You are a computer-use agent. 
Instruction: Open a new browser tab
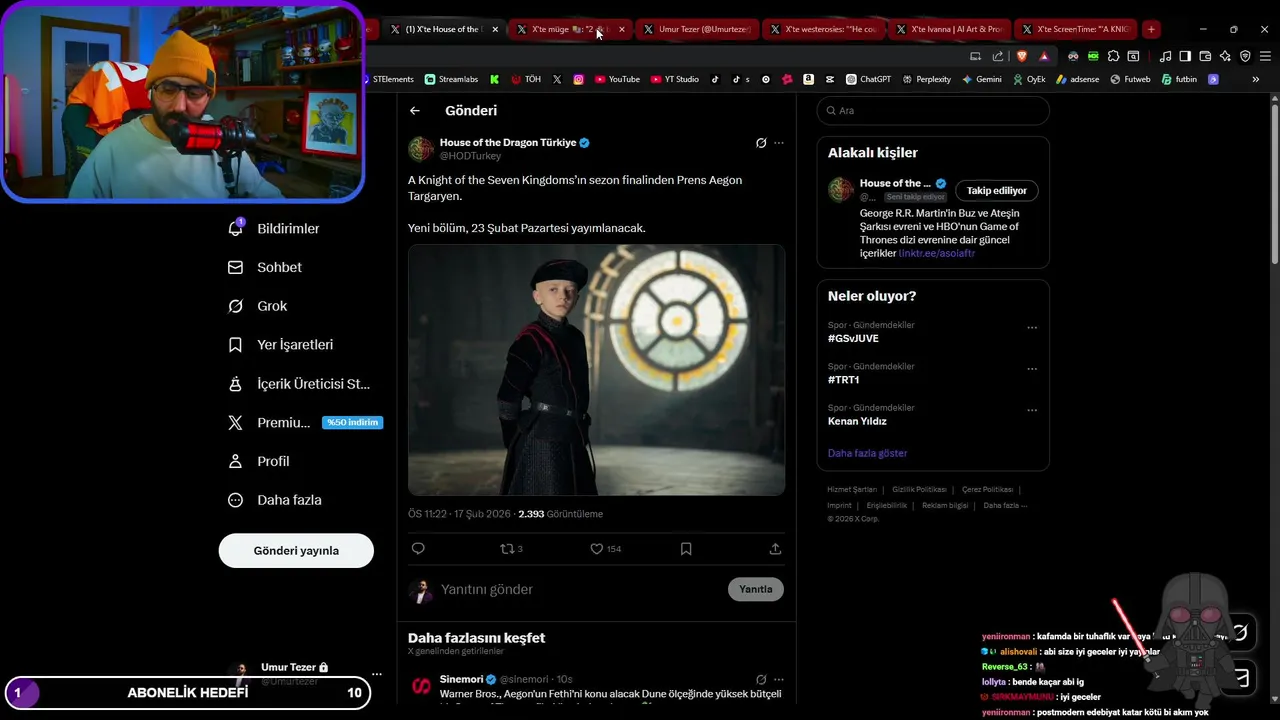(x=1151, y=29)
